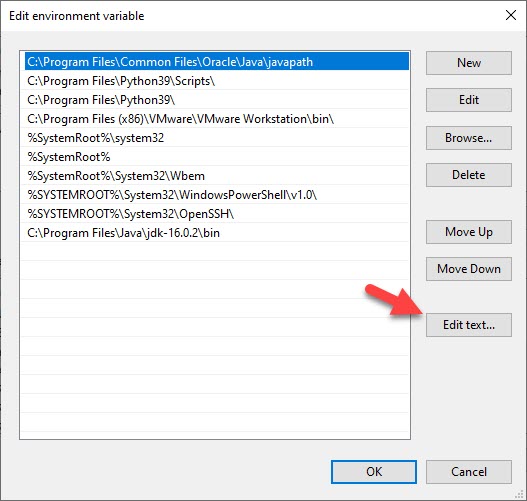
Task: Click the Edit button
Action: tap(469, 100)
